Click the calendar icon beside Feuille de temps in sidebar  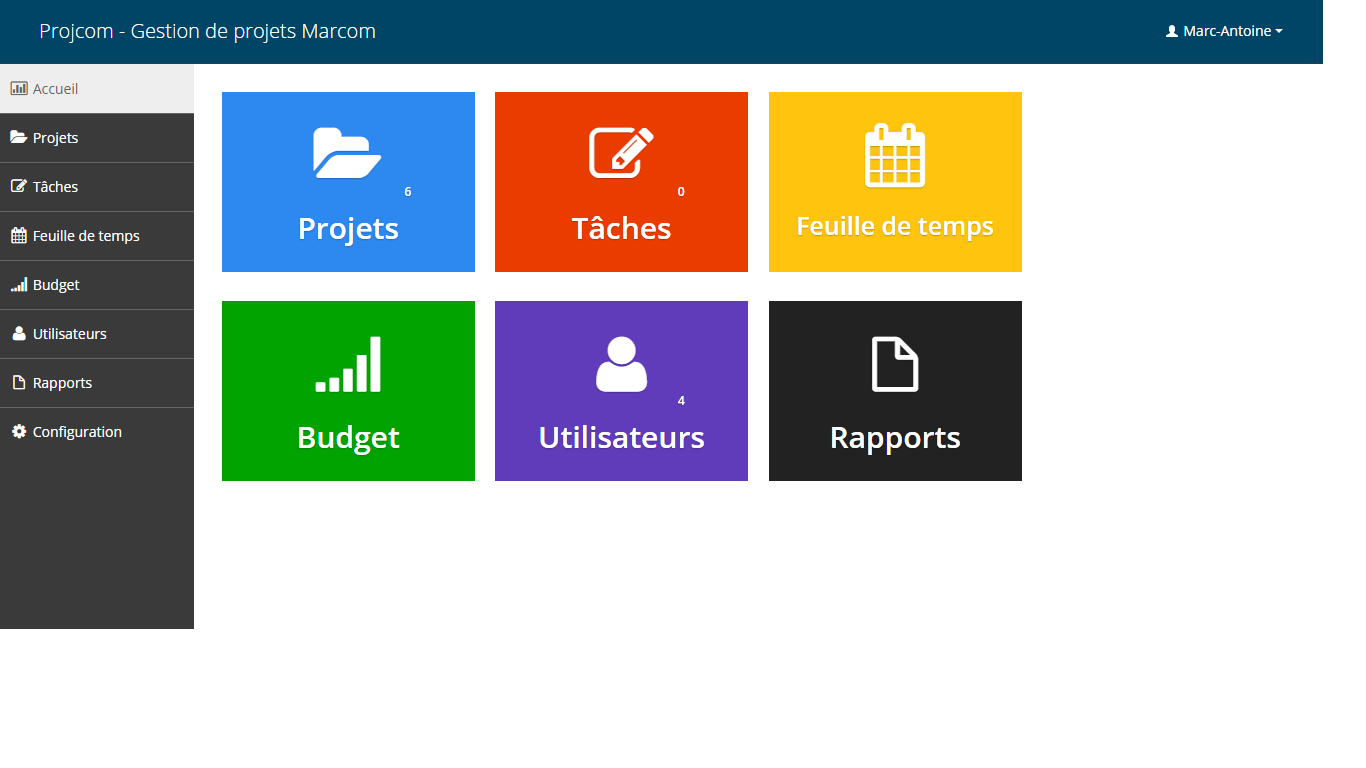click(x=18, y=236)
